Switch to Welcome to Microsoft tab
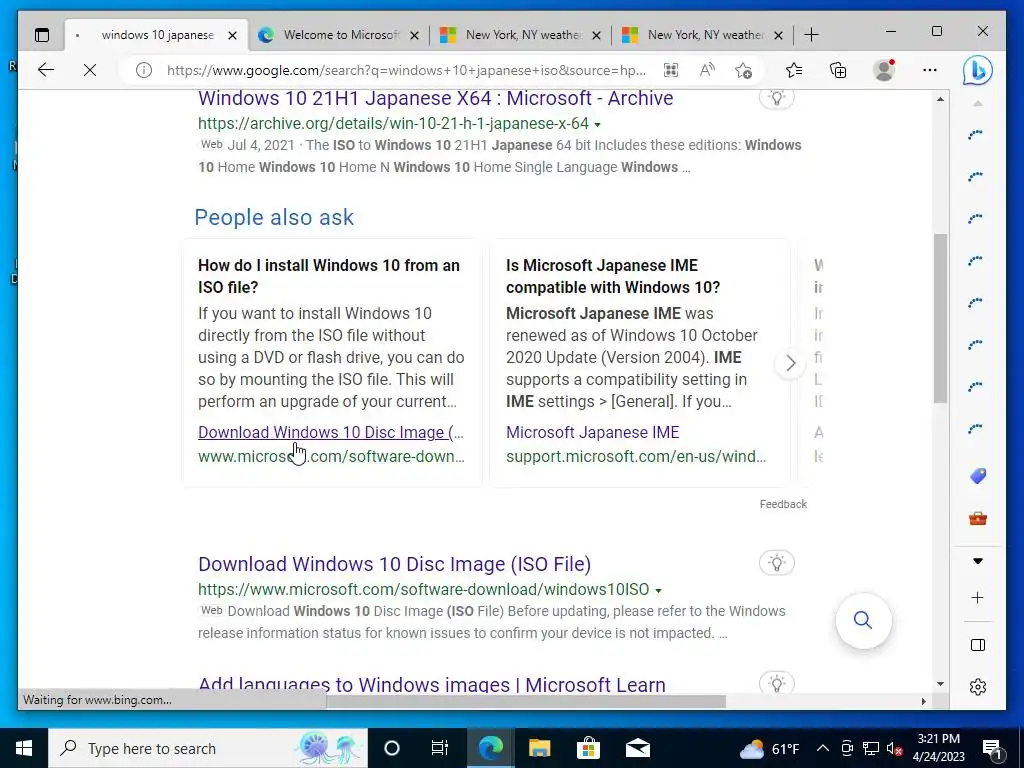This screenshot has width=1024, height=768. click(x=340, y=35)
